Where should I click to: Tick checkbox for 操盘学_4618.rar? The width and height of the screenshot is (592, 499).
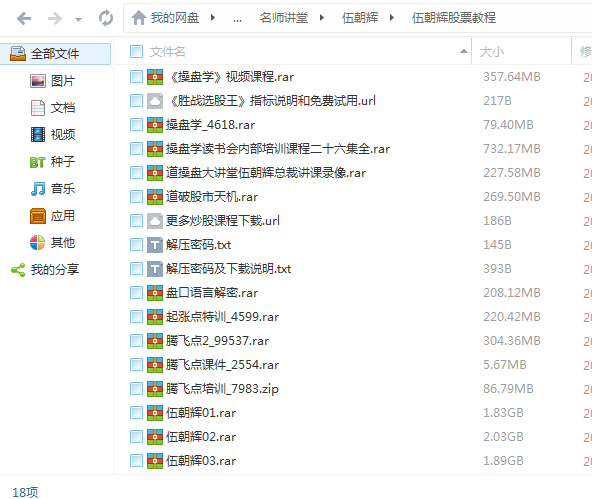tap(136, 125)
